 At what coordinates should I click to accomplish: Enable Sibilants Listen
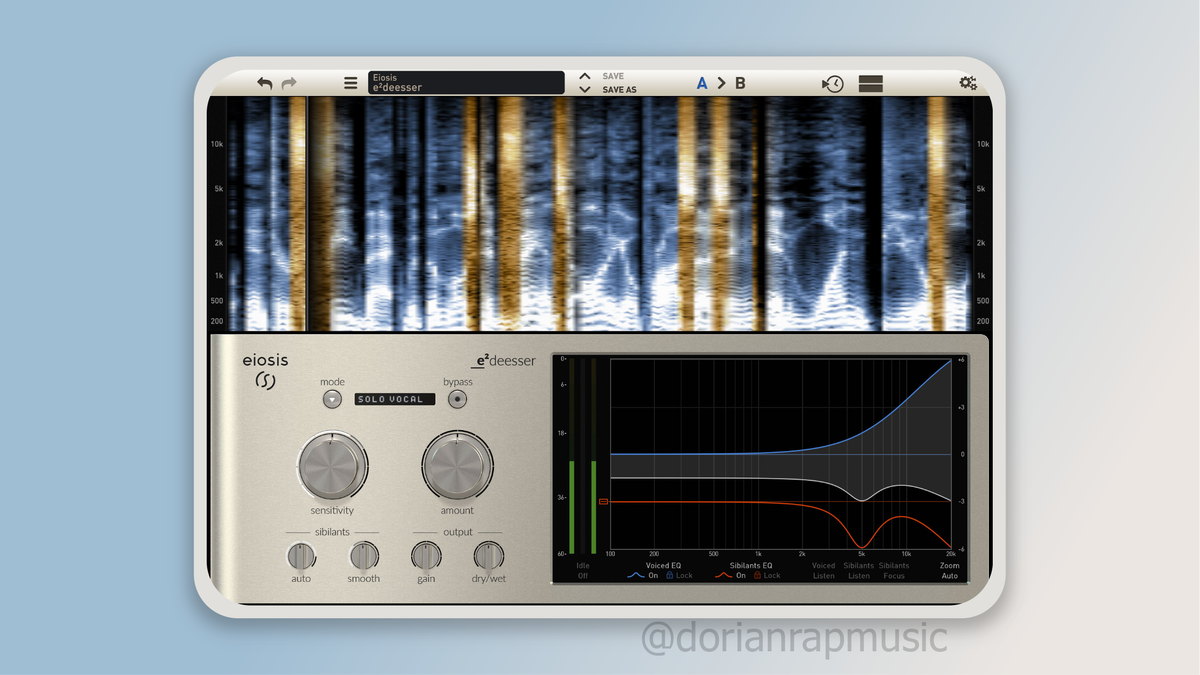[859, 571]
